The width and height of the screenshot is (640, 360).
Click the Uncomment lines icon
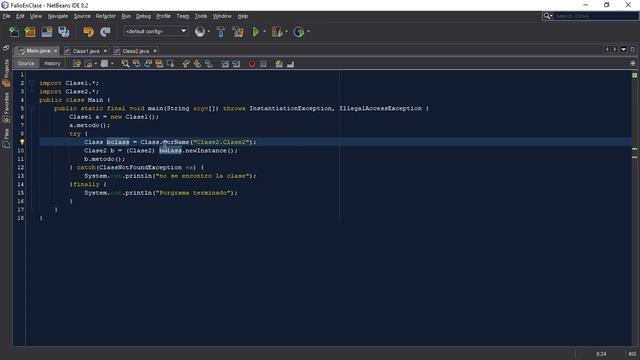click(x=290, y=64)
